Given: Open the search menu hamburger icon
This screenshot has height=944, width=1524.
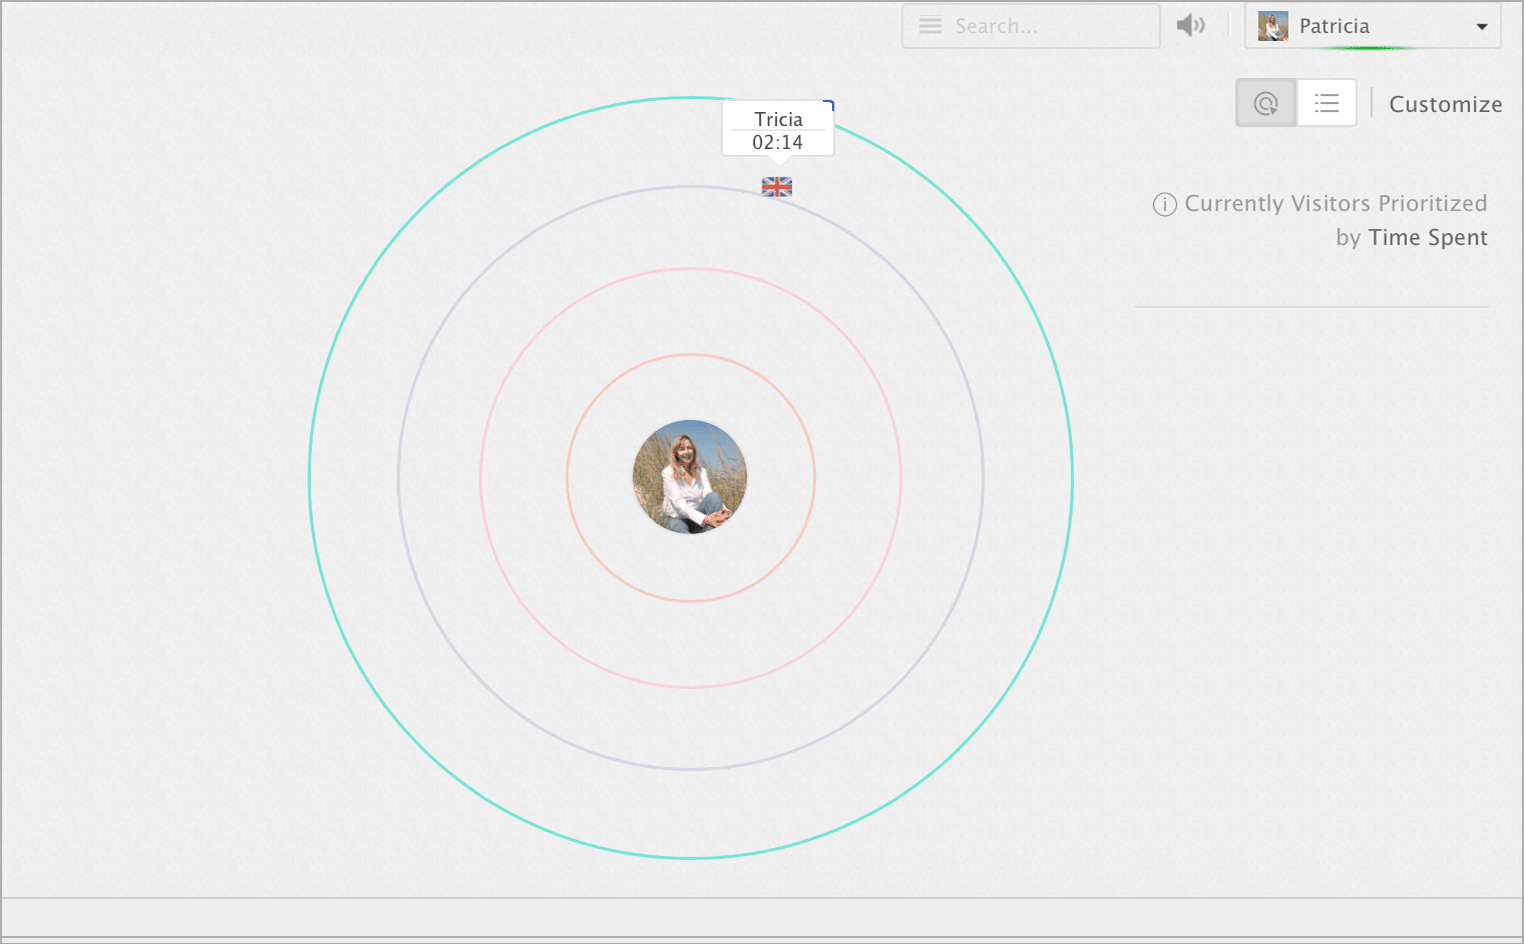Looking at the screenshot, I should (930, 26).
